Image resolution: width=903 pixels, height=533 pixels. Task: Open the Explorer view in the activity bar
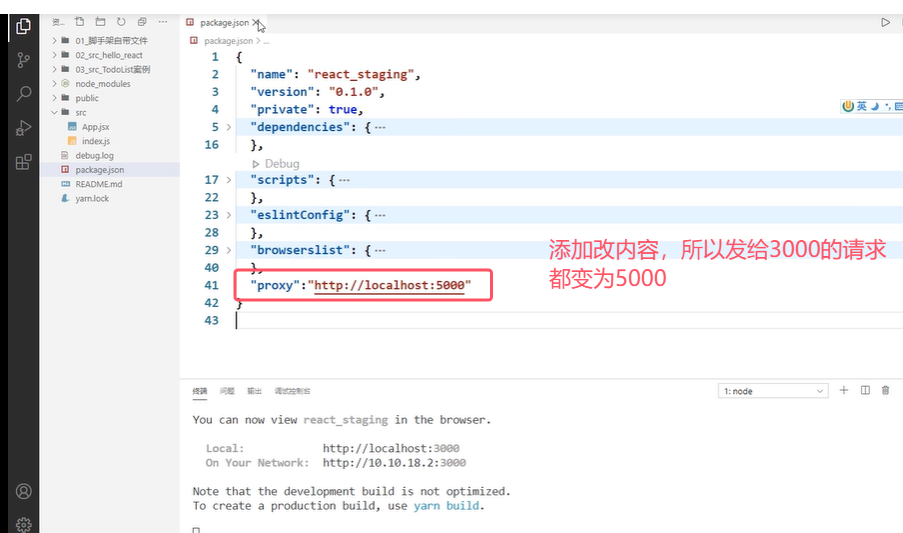[x=24, y=26]
